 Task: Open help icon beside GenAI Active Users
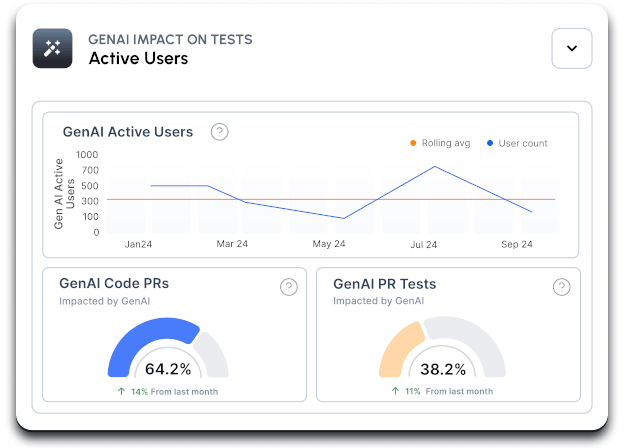coord(220,132)
